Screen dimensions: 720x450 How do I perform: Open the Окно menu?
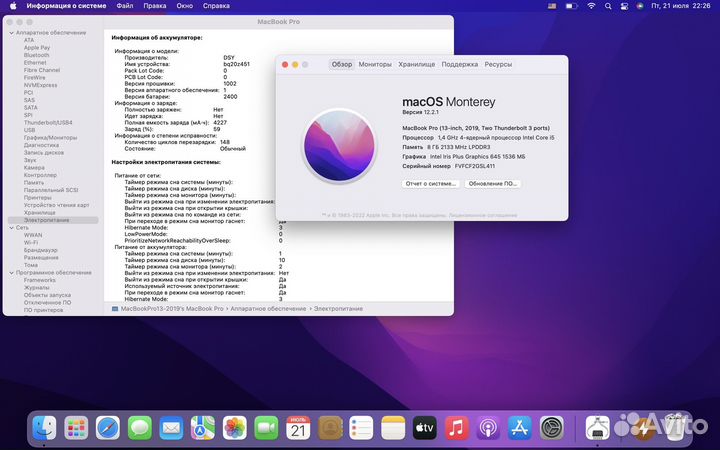(184, 6)
